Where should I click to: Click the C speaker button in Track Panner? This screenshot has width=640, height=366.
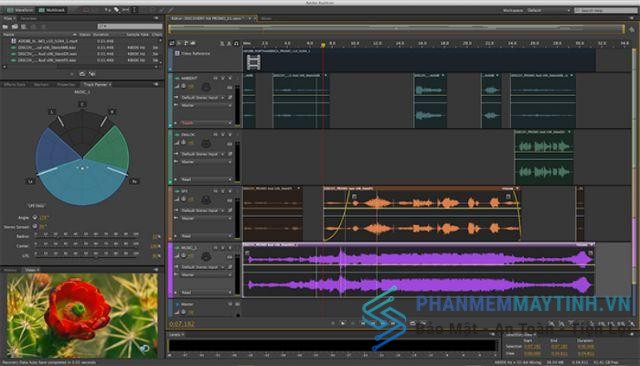click(82, 104)
